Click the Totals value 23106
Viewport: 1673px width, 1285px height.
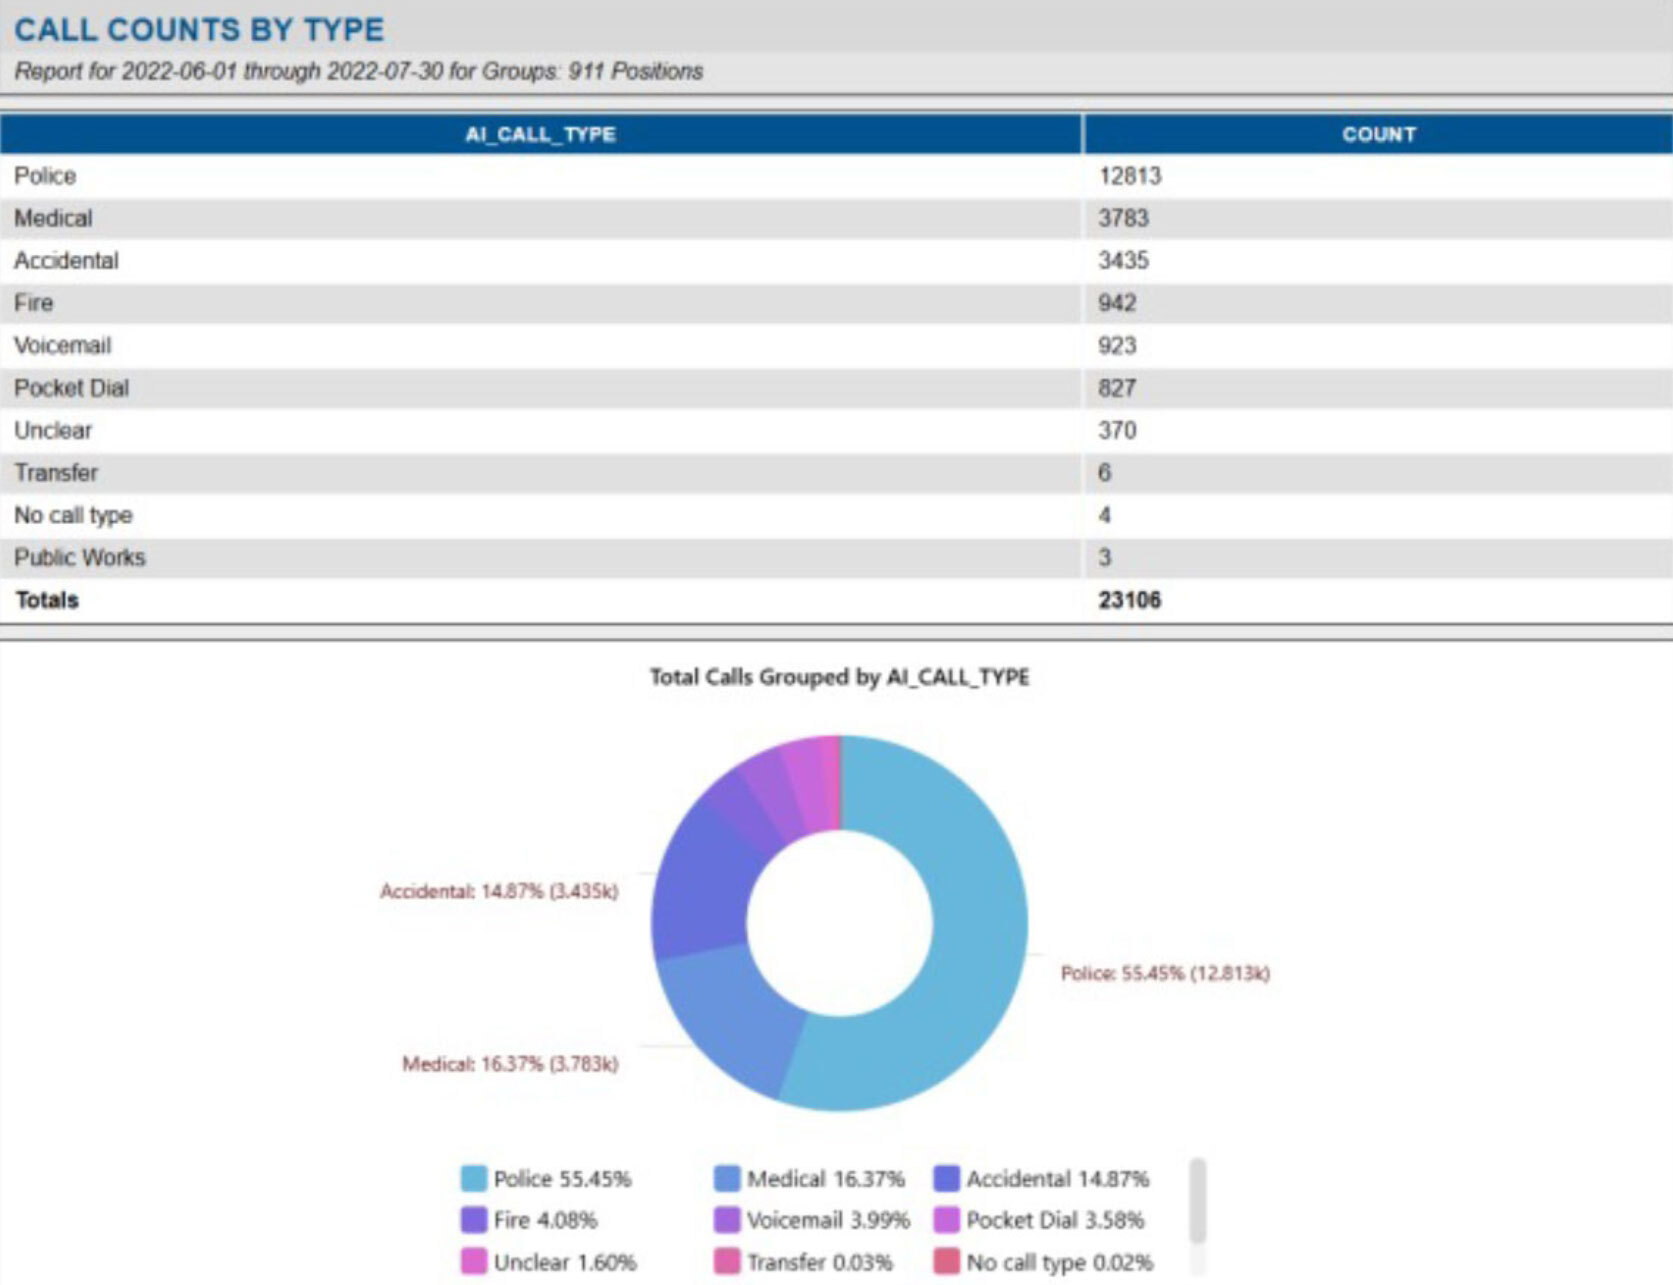coord(1129,600)
